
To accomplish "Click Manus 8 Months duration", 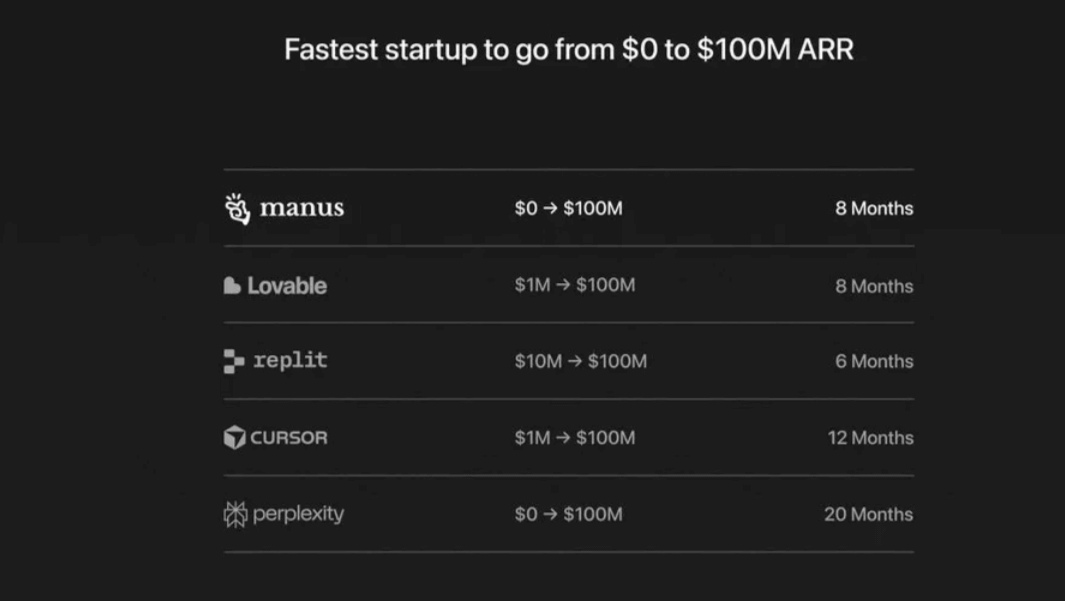I will coord(874,208).
